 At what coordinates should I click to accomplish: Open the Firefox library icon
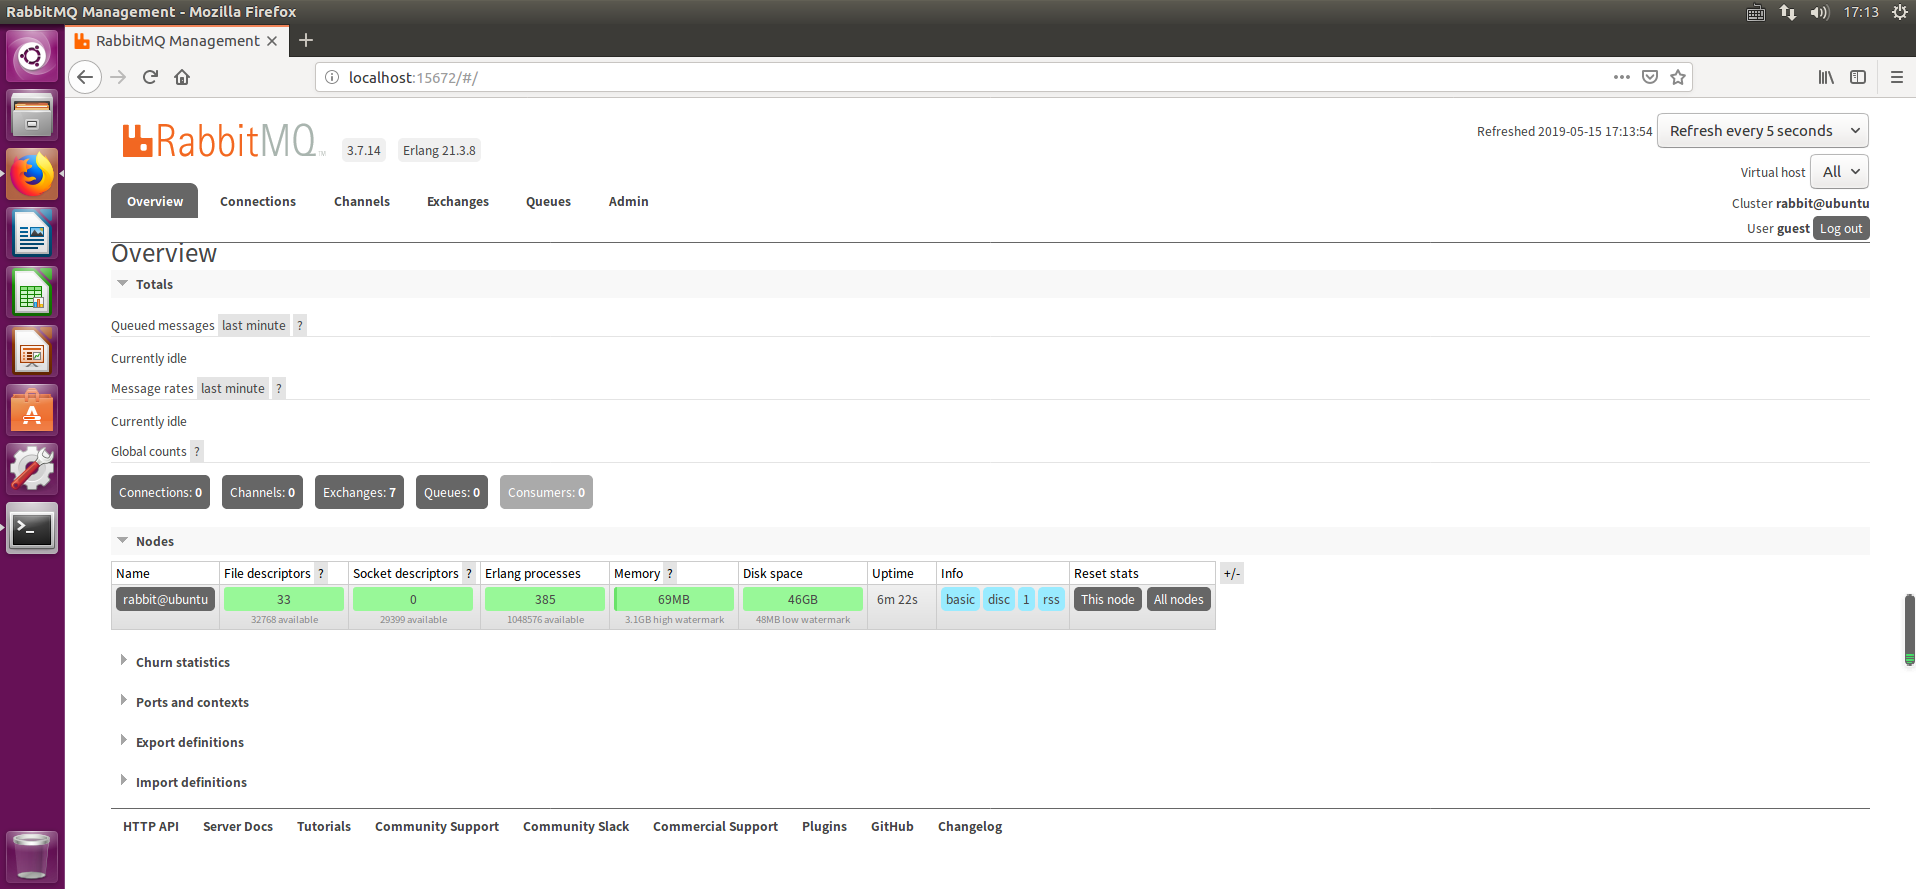click(1826, 77)
